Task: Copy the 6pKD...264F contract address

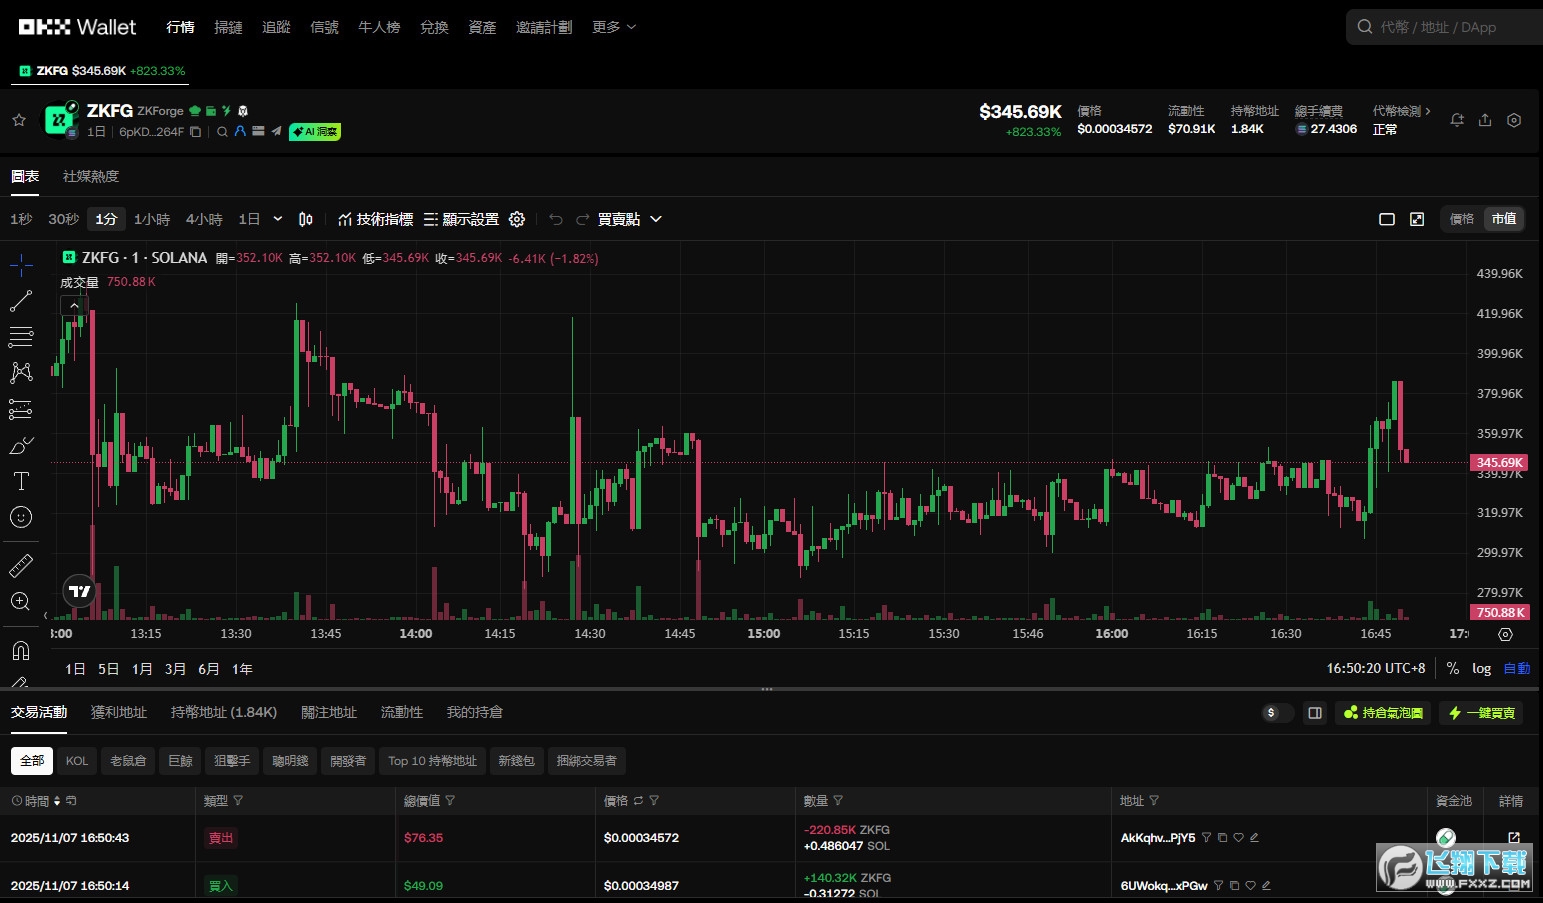Action: (196, 132)
